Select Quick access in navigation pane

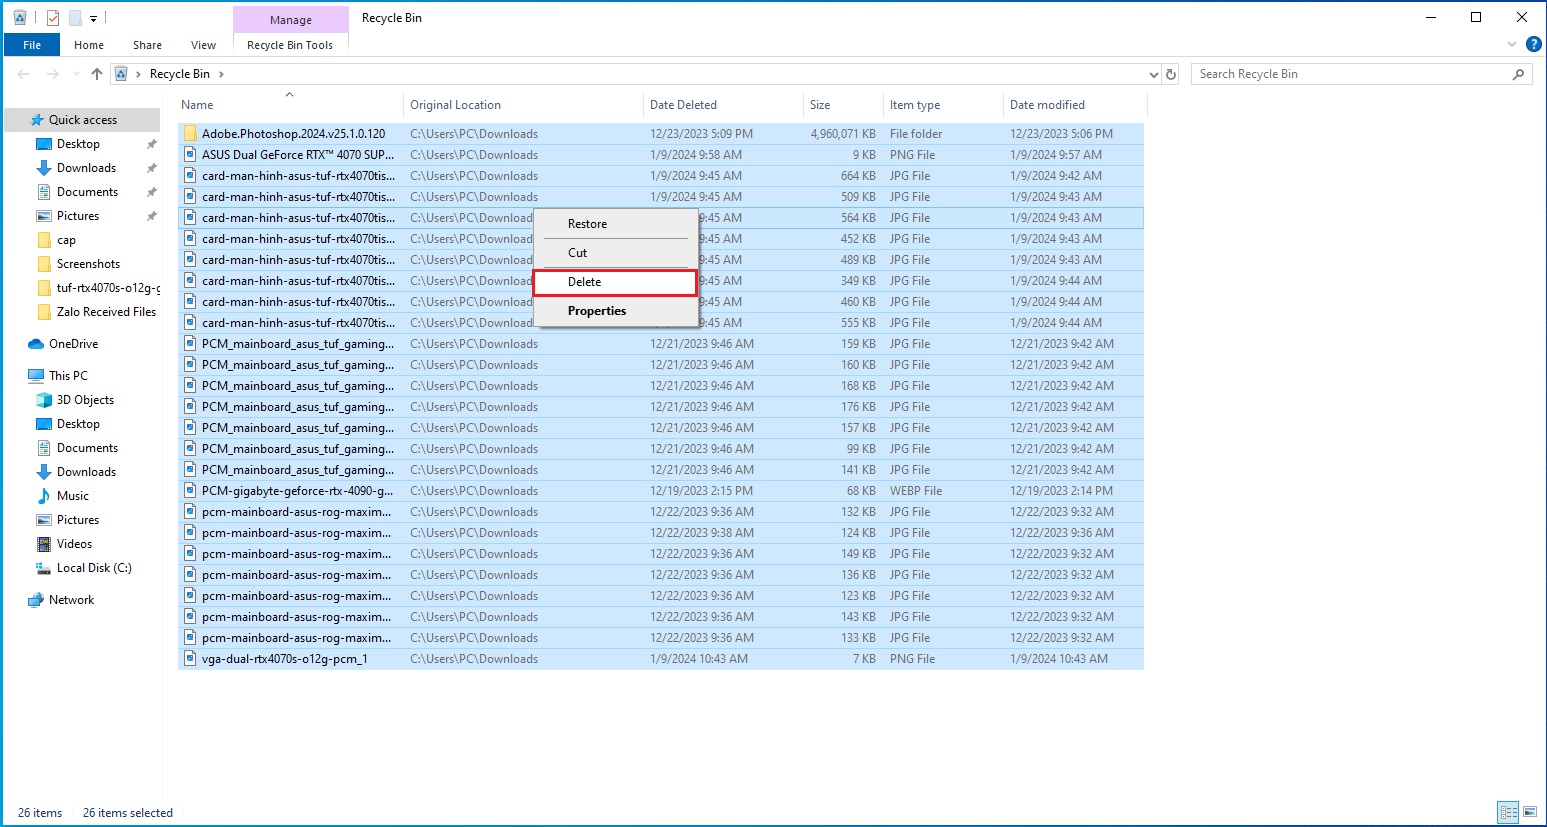click(83, 120)
